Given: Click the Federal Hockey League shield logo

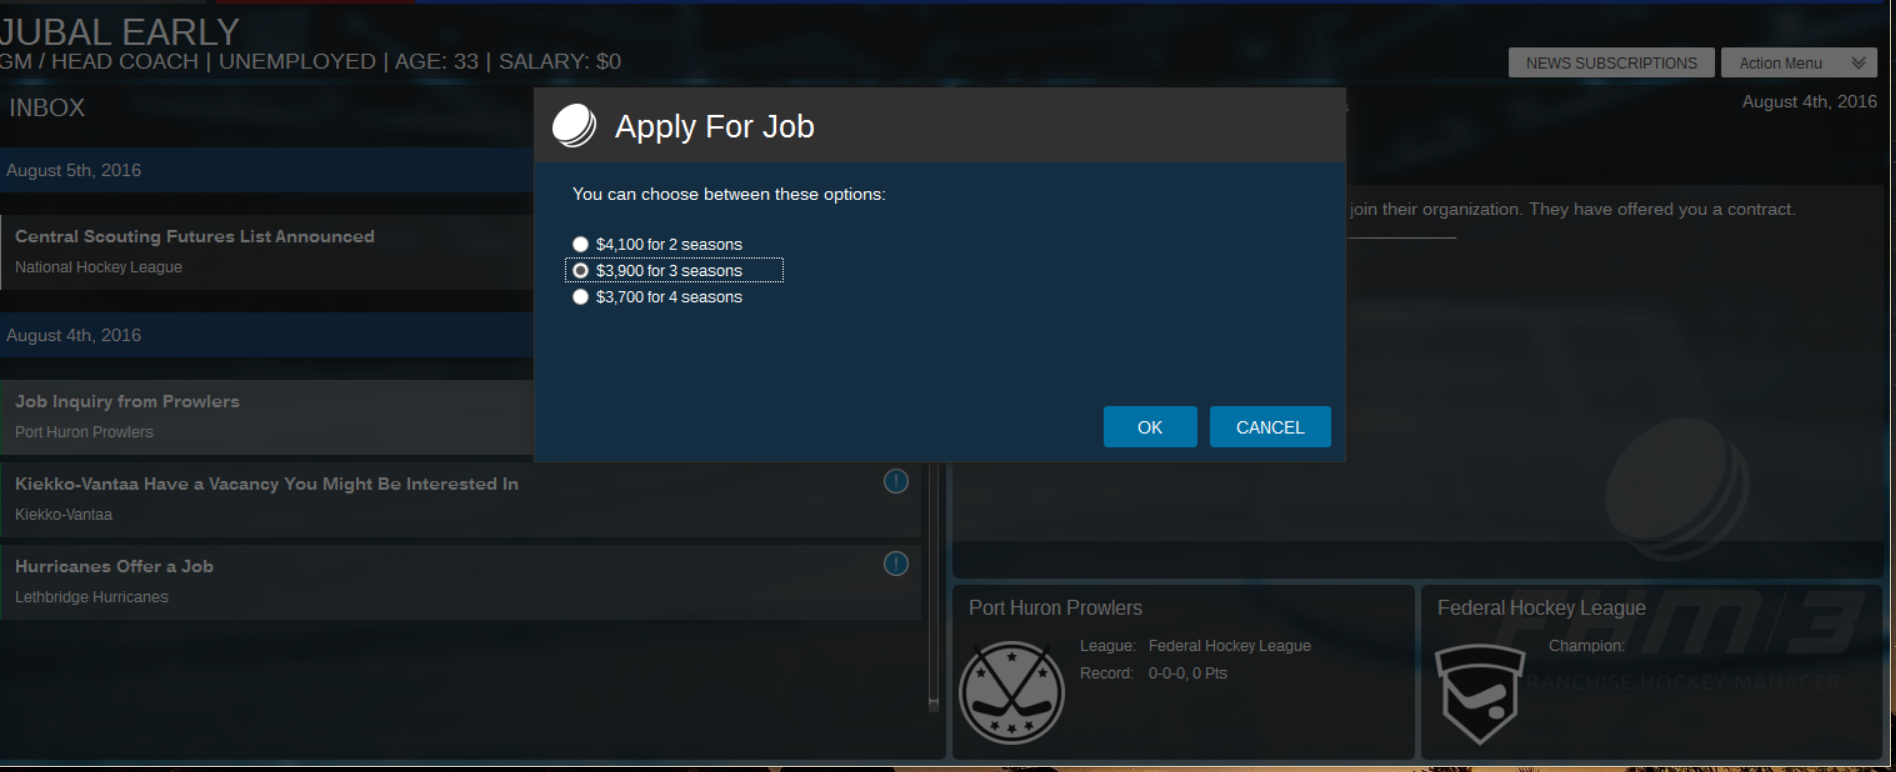Looking at the screenshot, I should [1479, 692].
